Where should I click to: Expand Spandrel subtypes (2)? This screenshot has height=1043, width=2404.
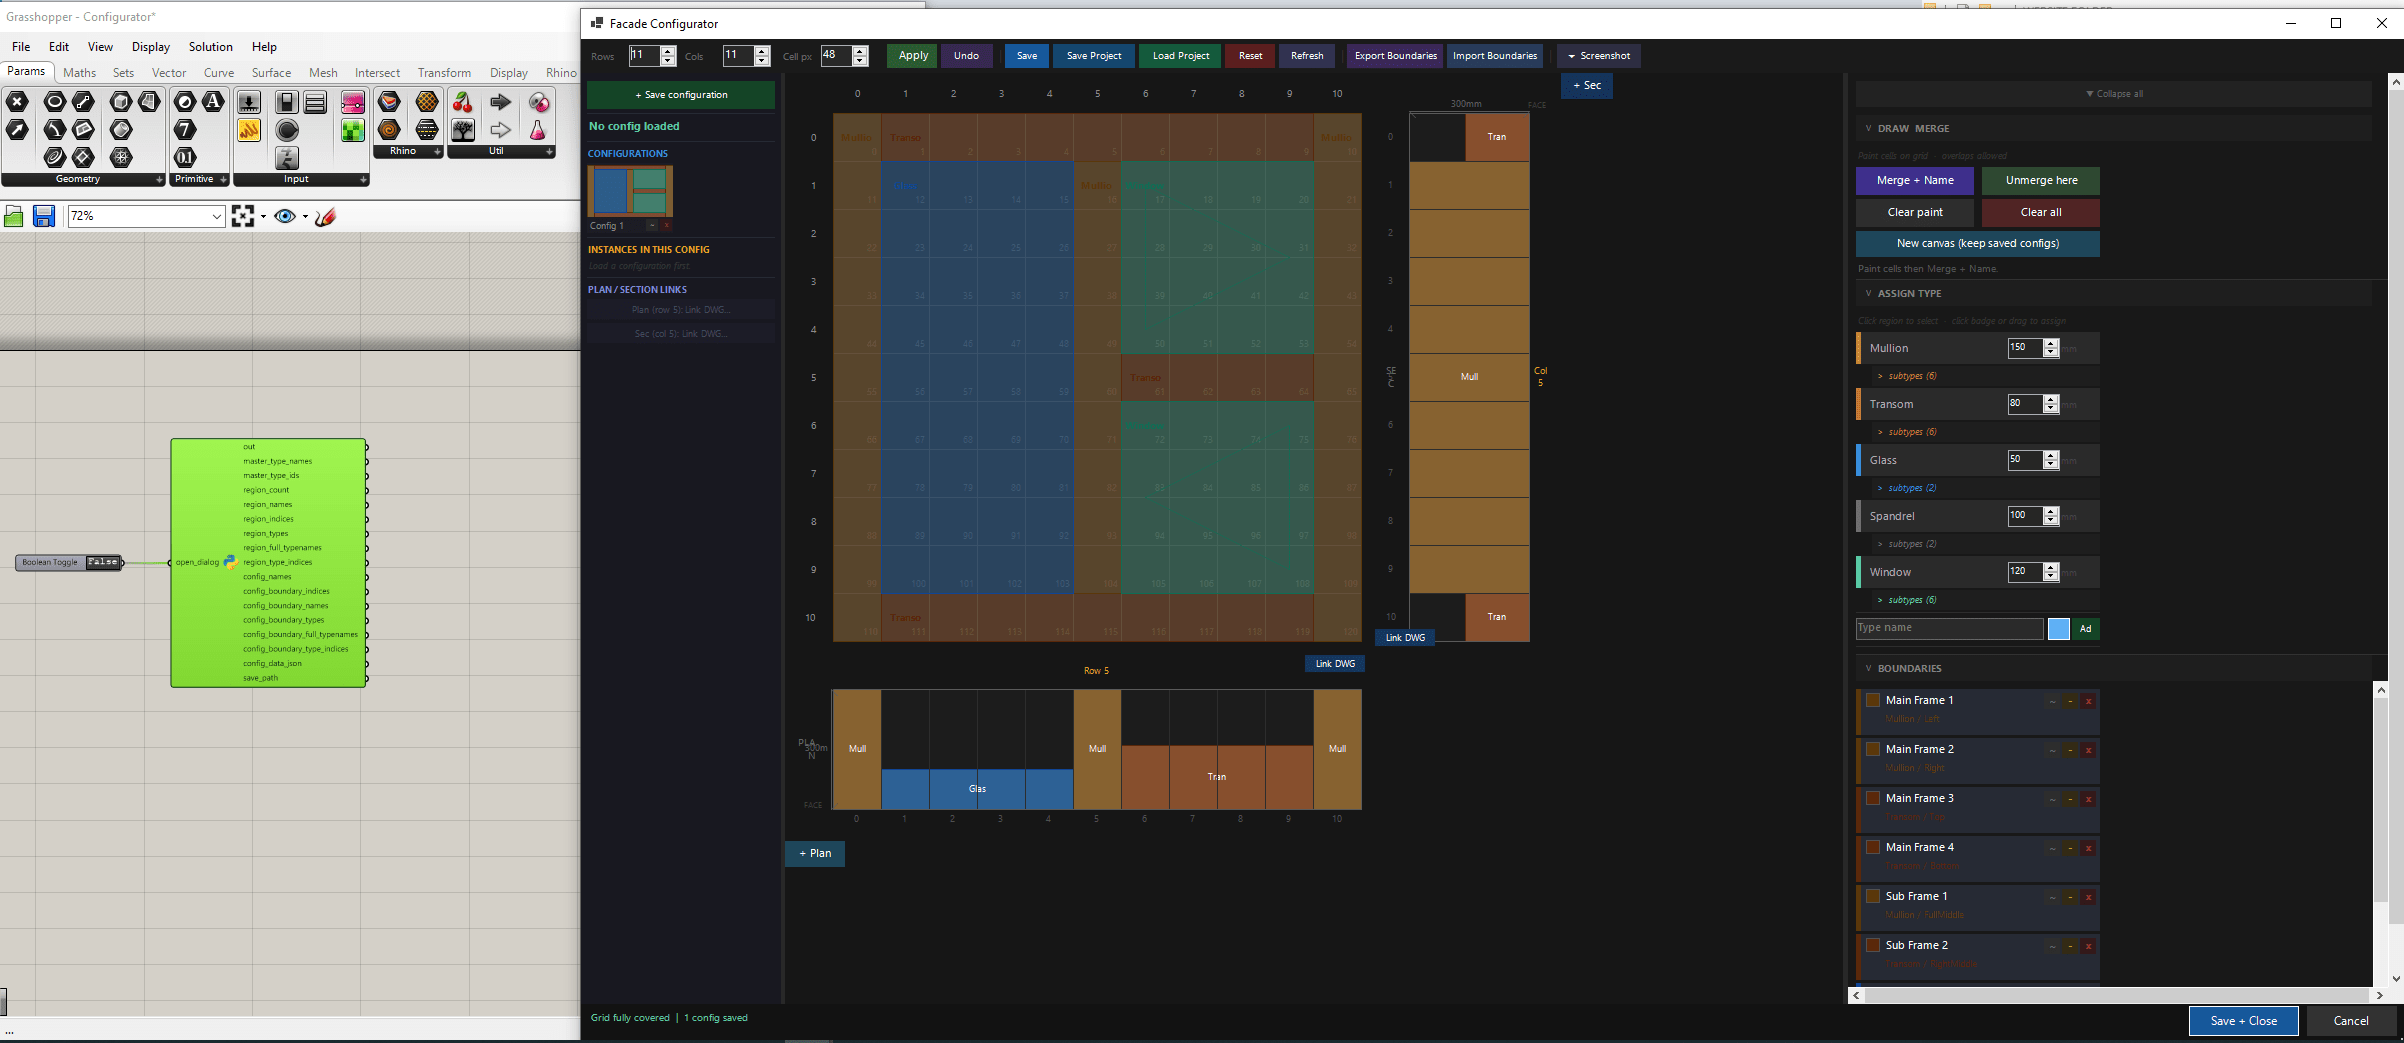click(x=1907, y=544)
